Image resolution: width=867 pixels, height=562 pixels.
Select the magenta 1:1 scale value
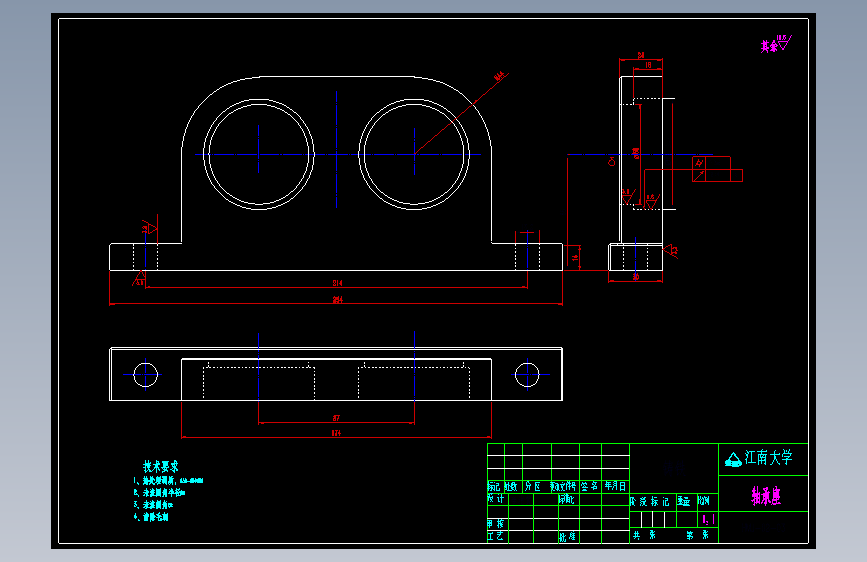coord(708,519)
